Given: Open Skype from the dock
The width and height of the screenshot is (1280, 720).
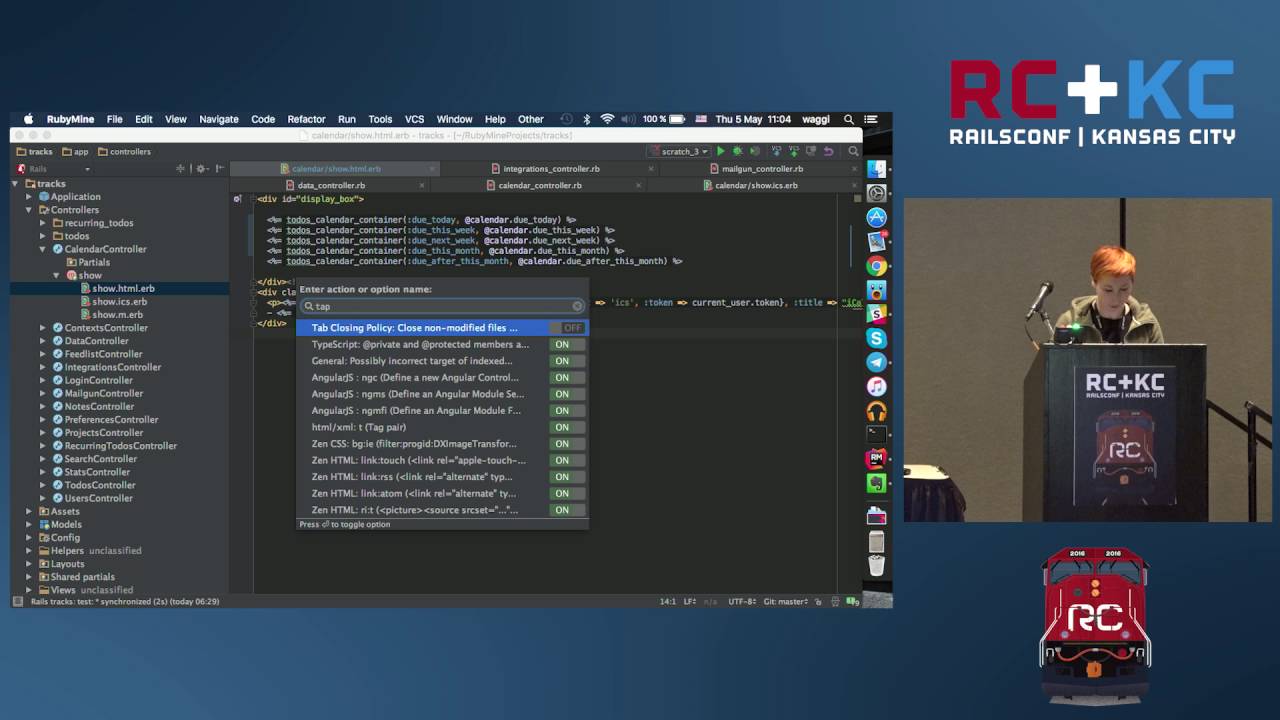Looking at the screenshot, I should pyautogui.click(x=876, y=338).
